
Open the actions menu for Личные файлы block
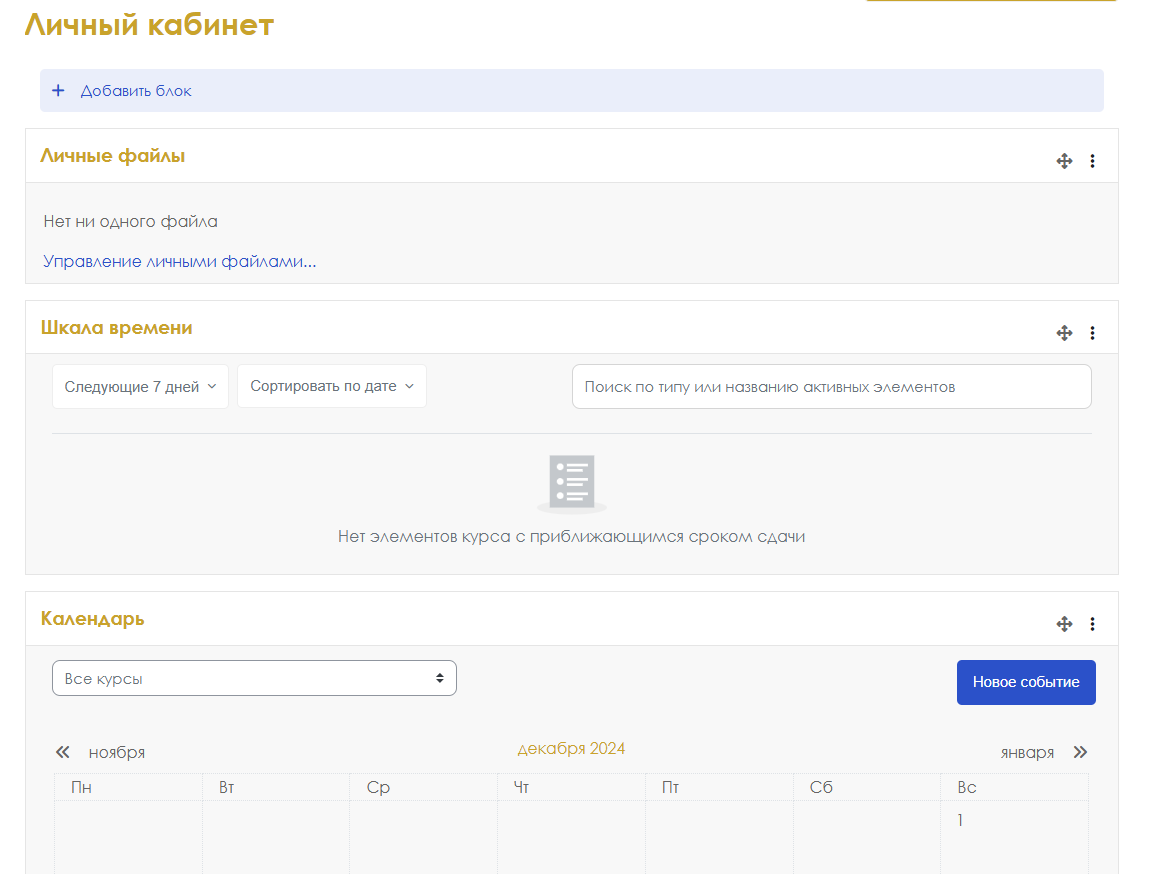point(1092,161)
